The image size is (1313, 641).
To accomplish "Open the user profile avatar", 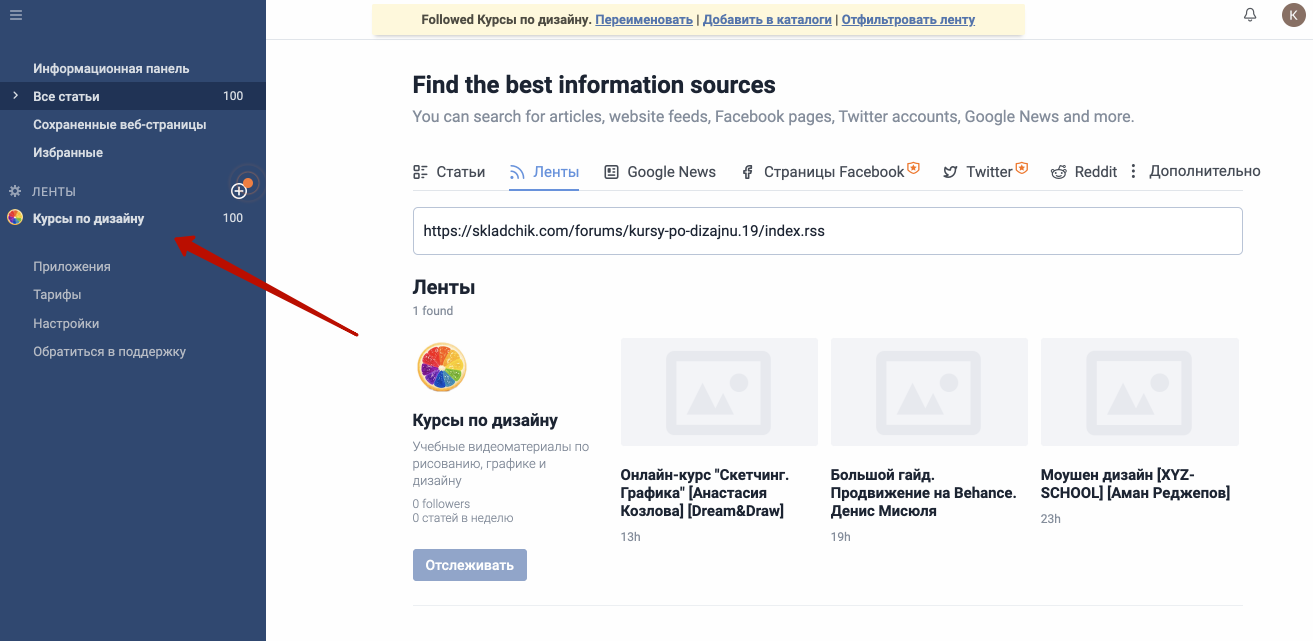I will click(1293, 15).
